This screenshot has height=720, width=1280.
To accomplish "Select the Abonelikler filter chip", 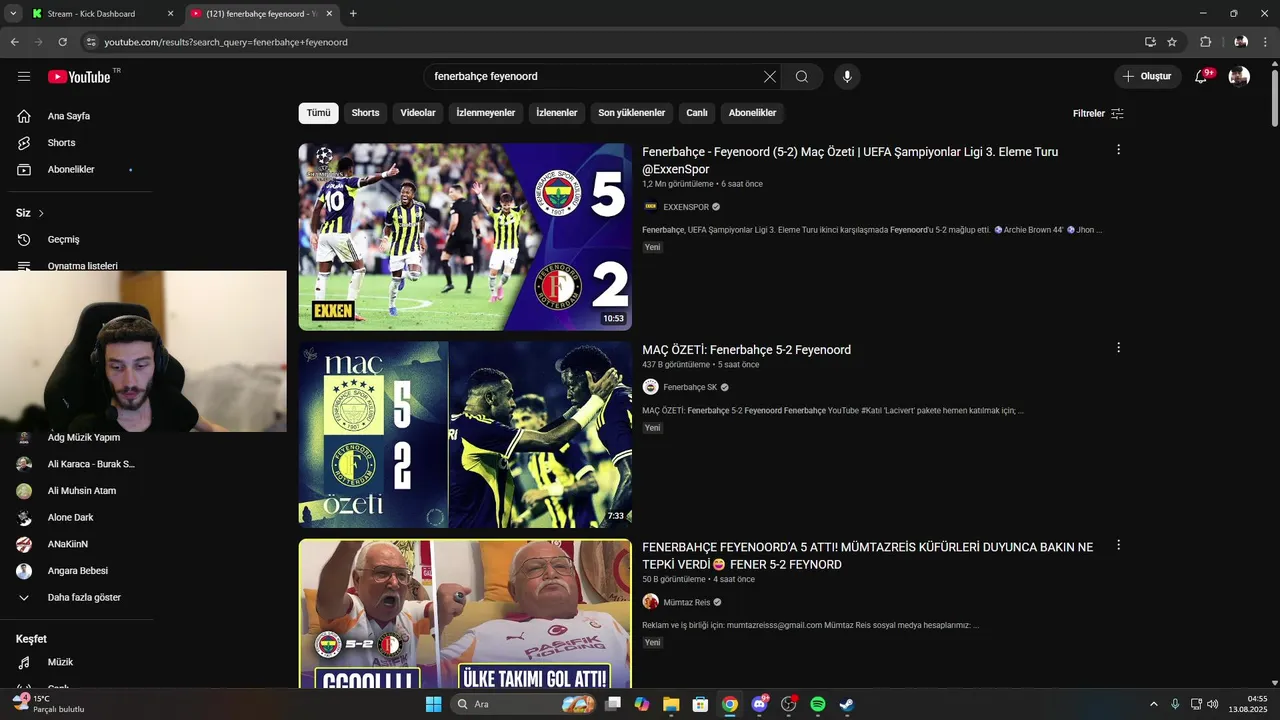I will (x=752, y=113).
